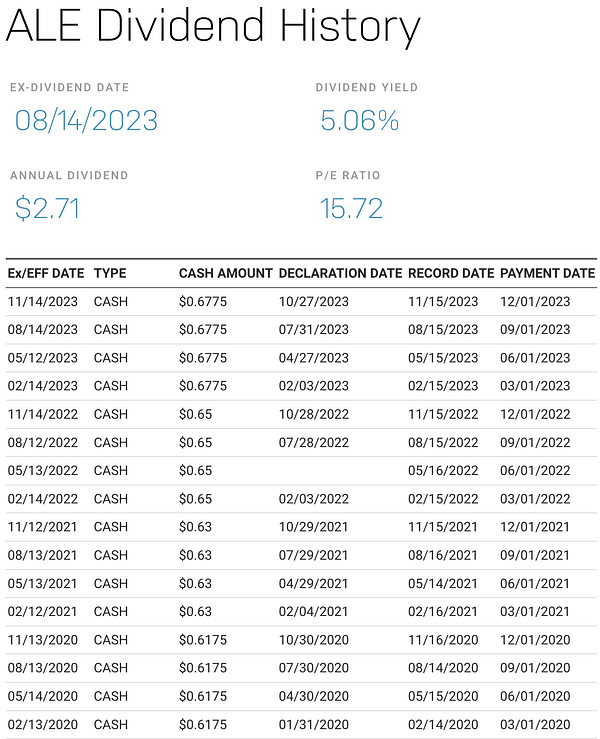This screenshot has width=600, height=739.
Task: Click the CASH AMOUNT column header
Action: (x=225, y=273)
